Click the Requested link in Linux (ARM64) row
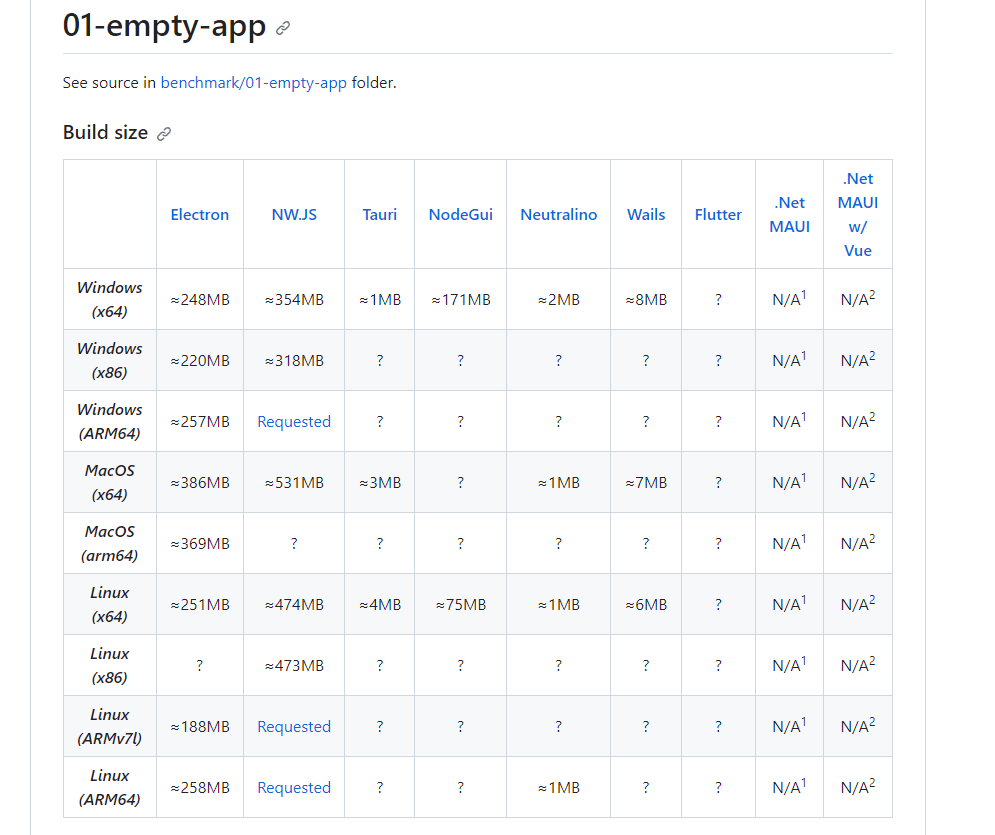995x835 pixels. [294, 787]
